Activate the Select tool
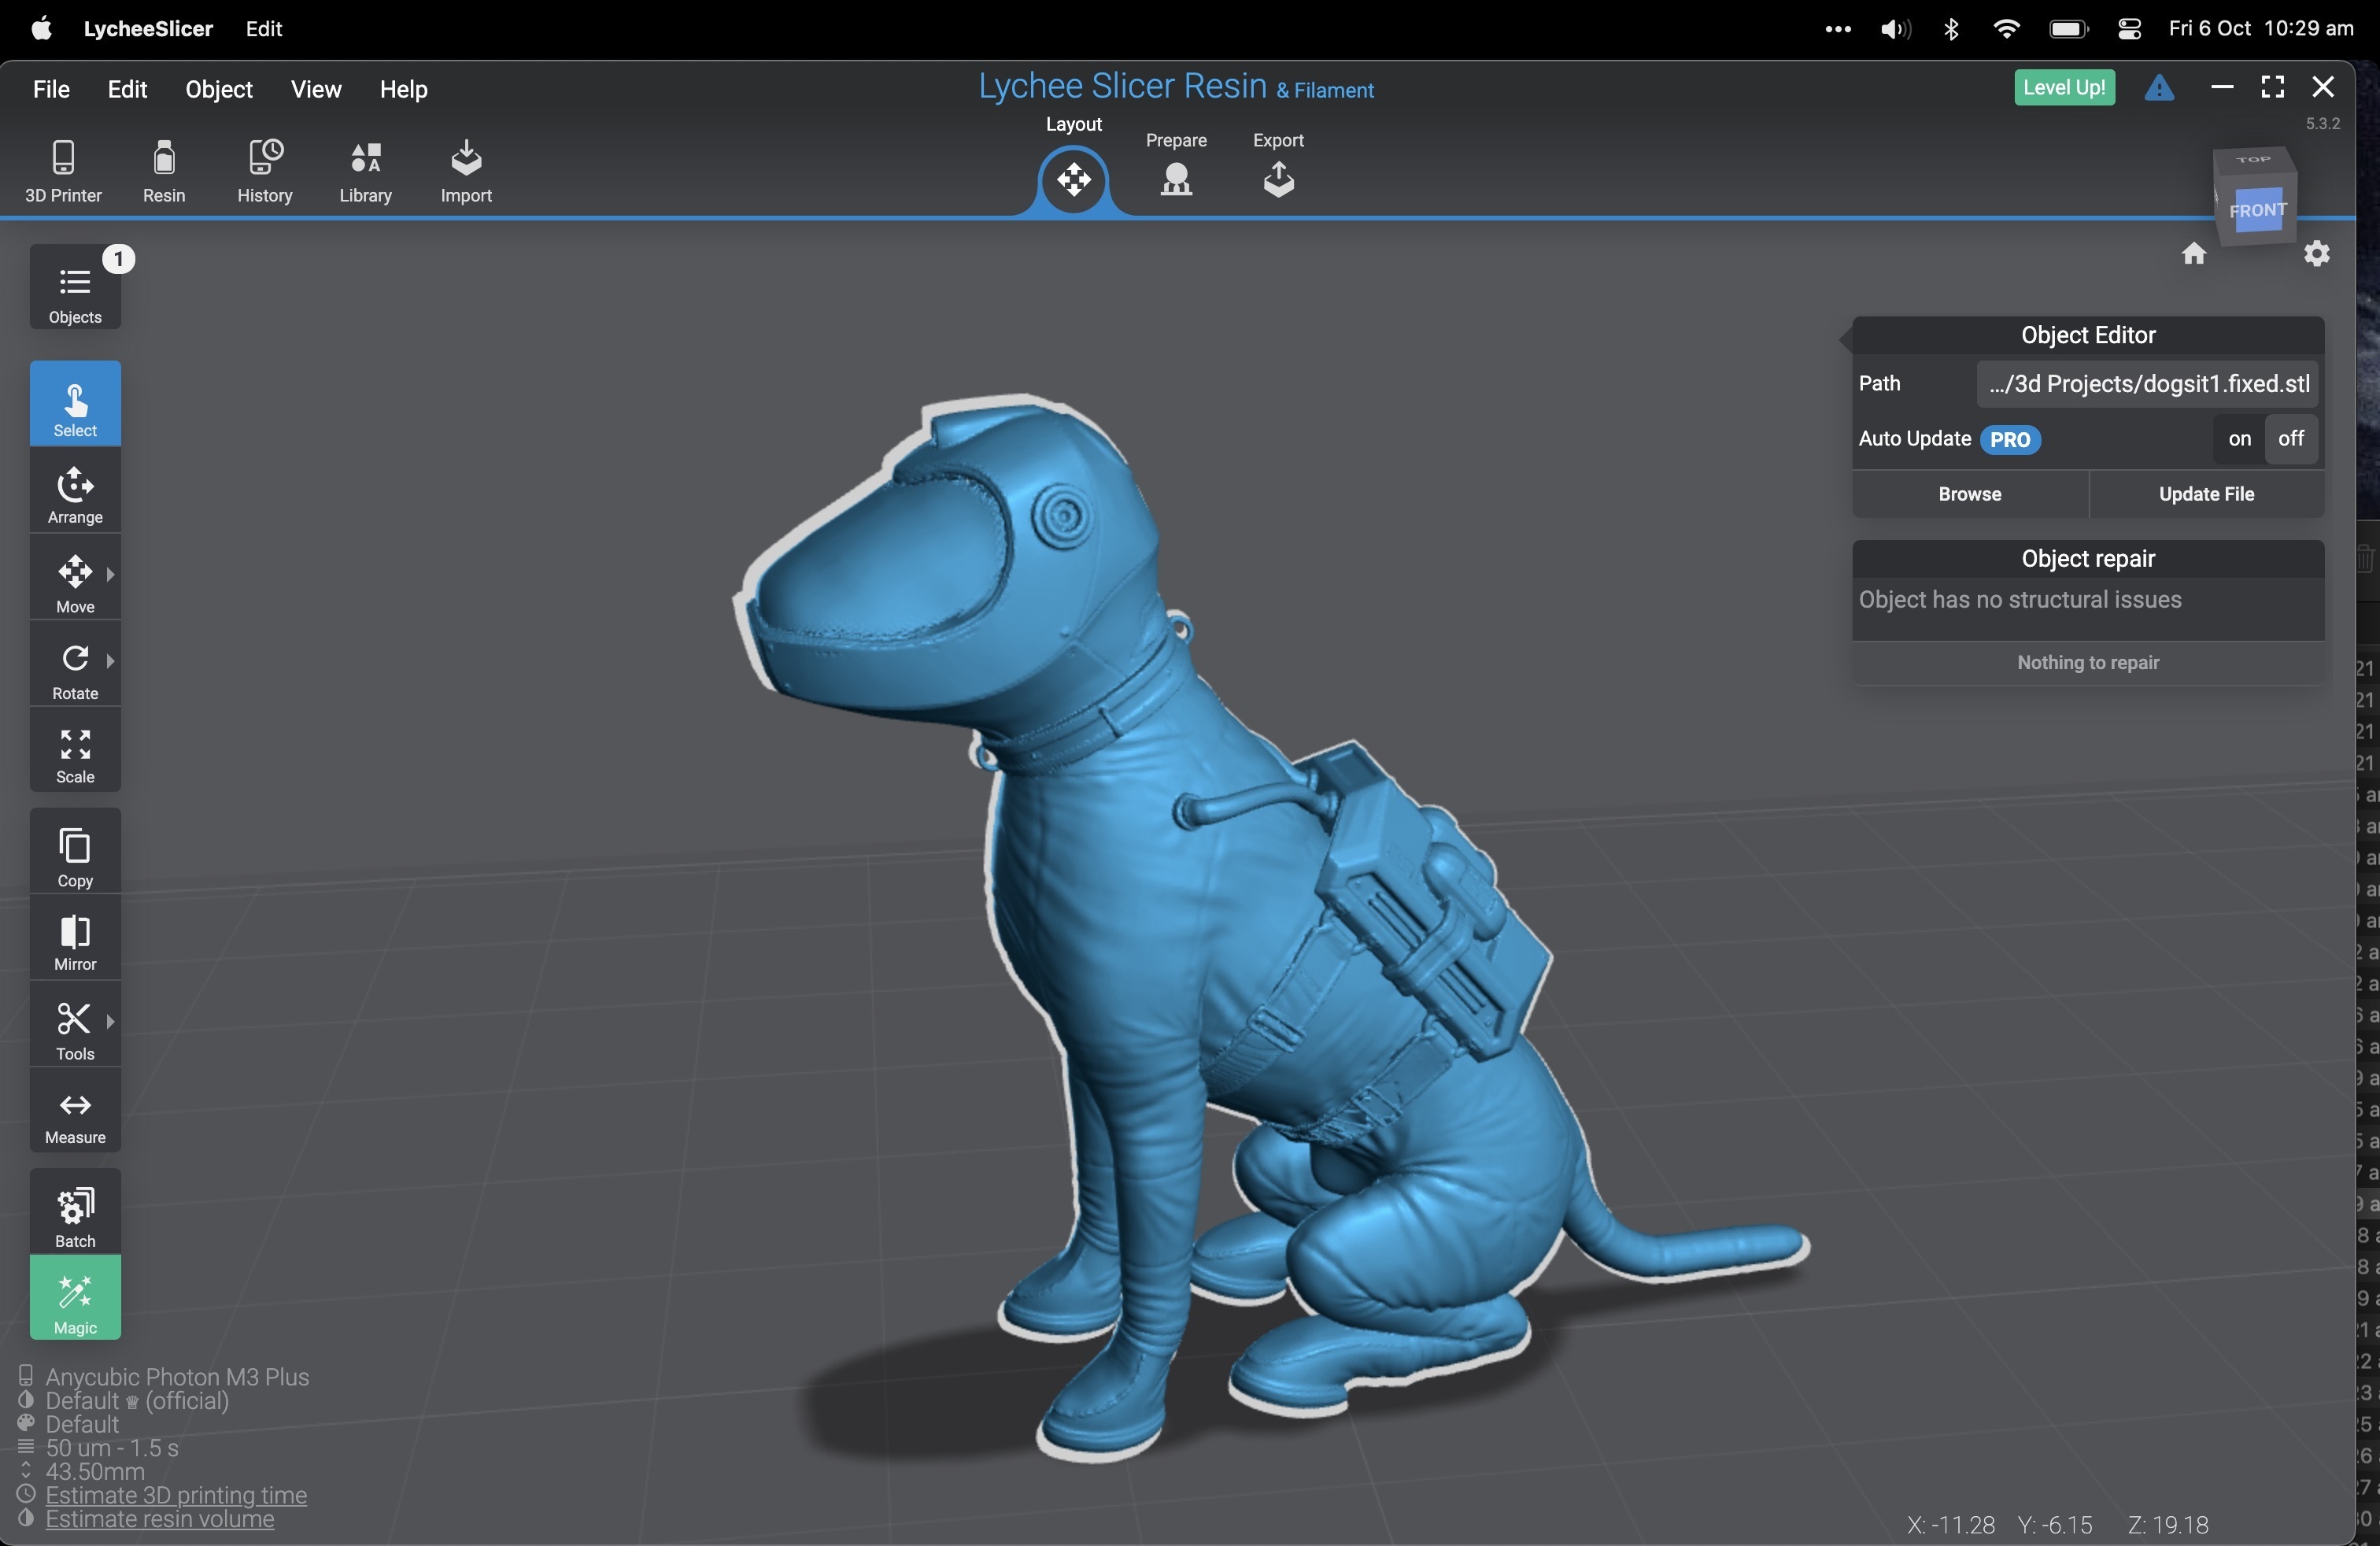 tap(75, 403)
